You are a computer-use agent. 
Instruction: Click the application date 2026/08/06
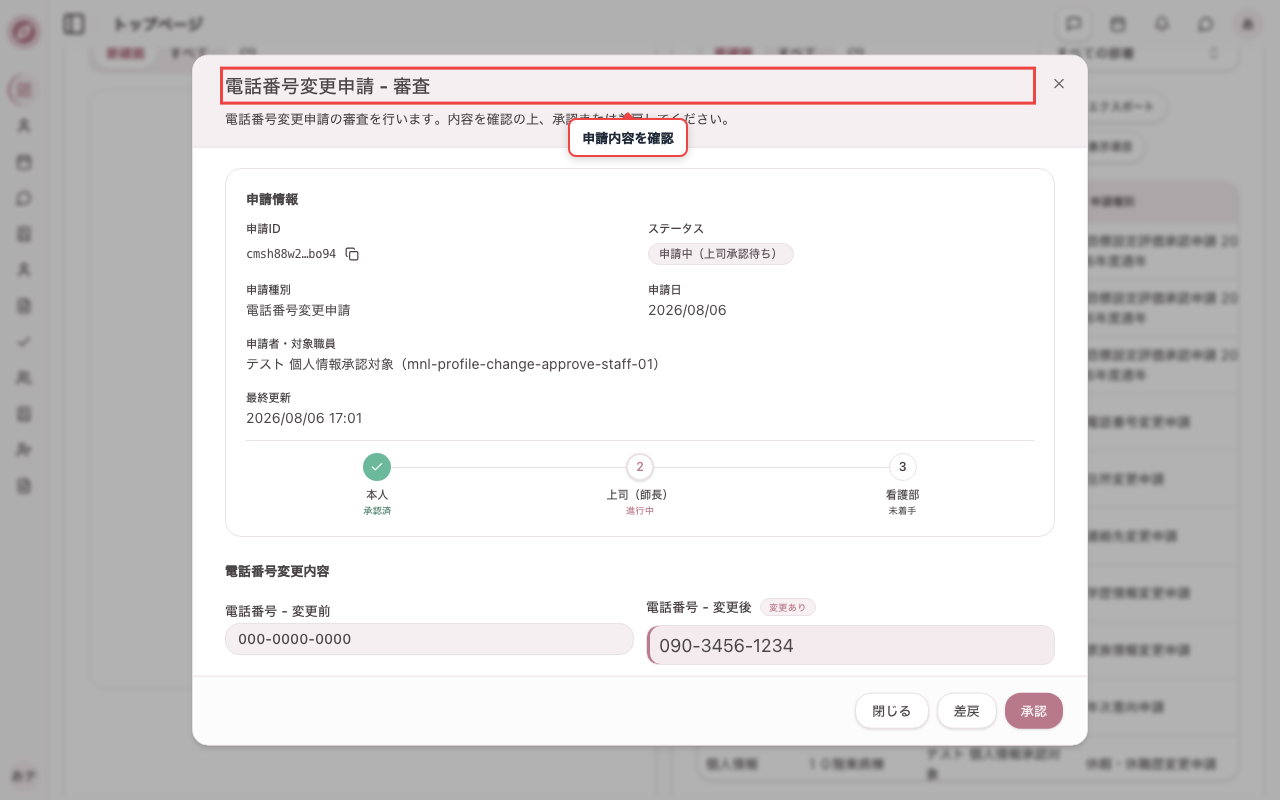pos(687,310)
